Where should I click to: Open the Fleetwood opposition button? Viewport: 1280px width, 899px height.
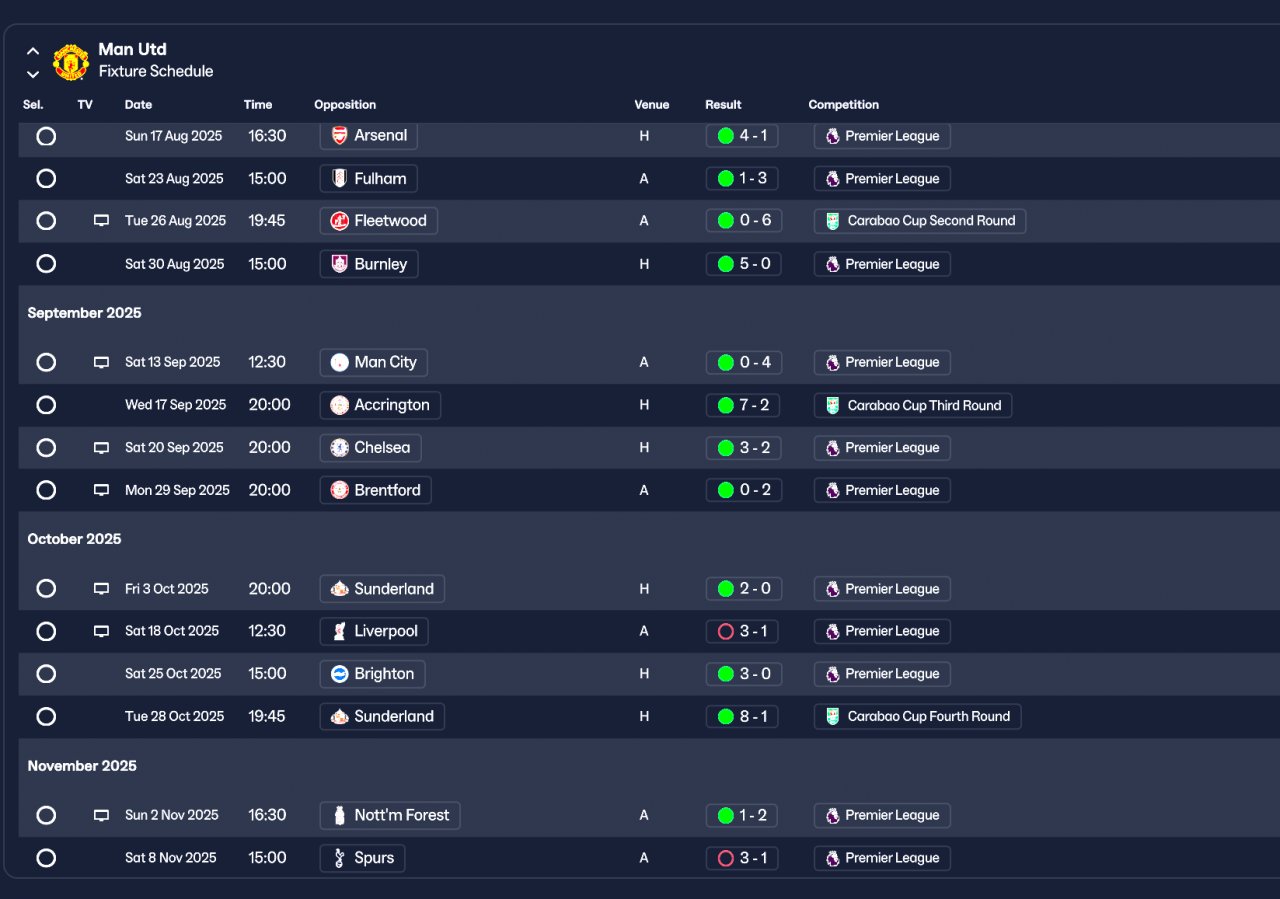tap(379, 221)
